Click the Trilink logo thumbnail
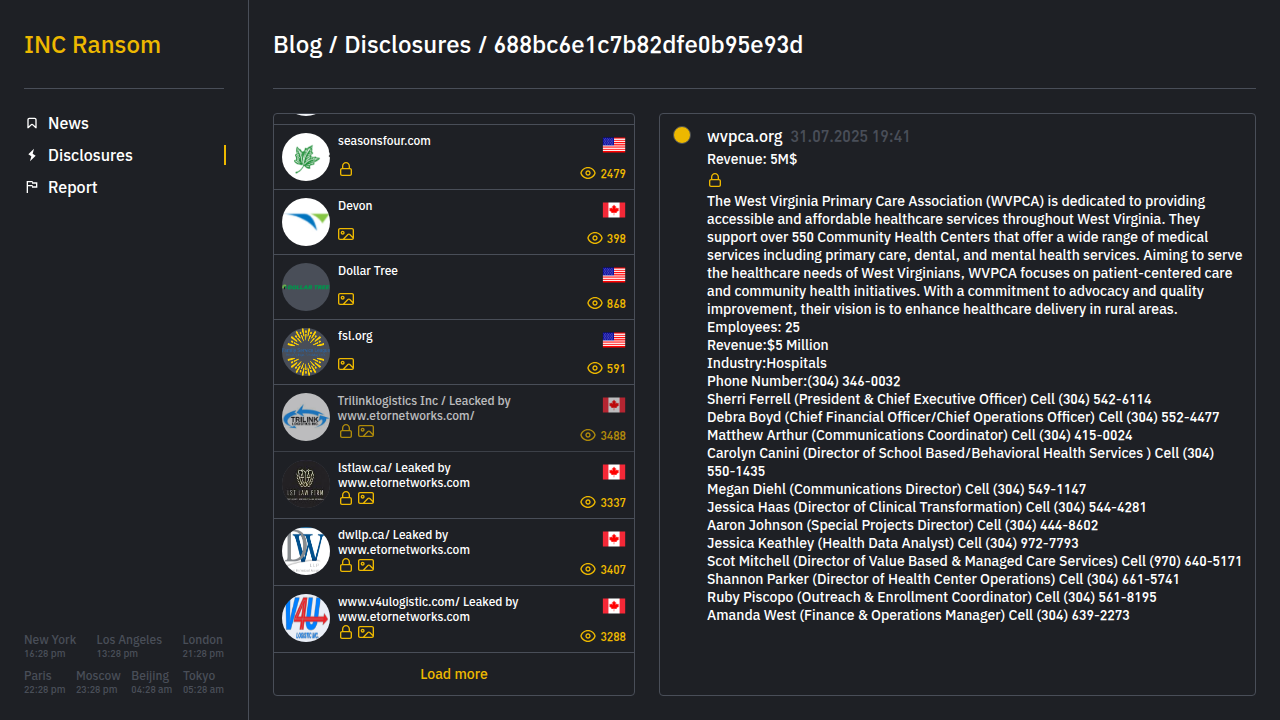Image resolution: width=1280 pixels, height=720 pixels. pos(306,418)
